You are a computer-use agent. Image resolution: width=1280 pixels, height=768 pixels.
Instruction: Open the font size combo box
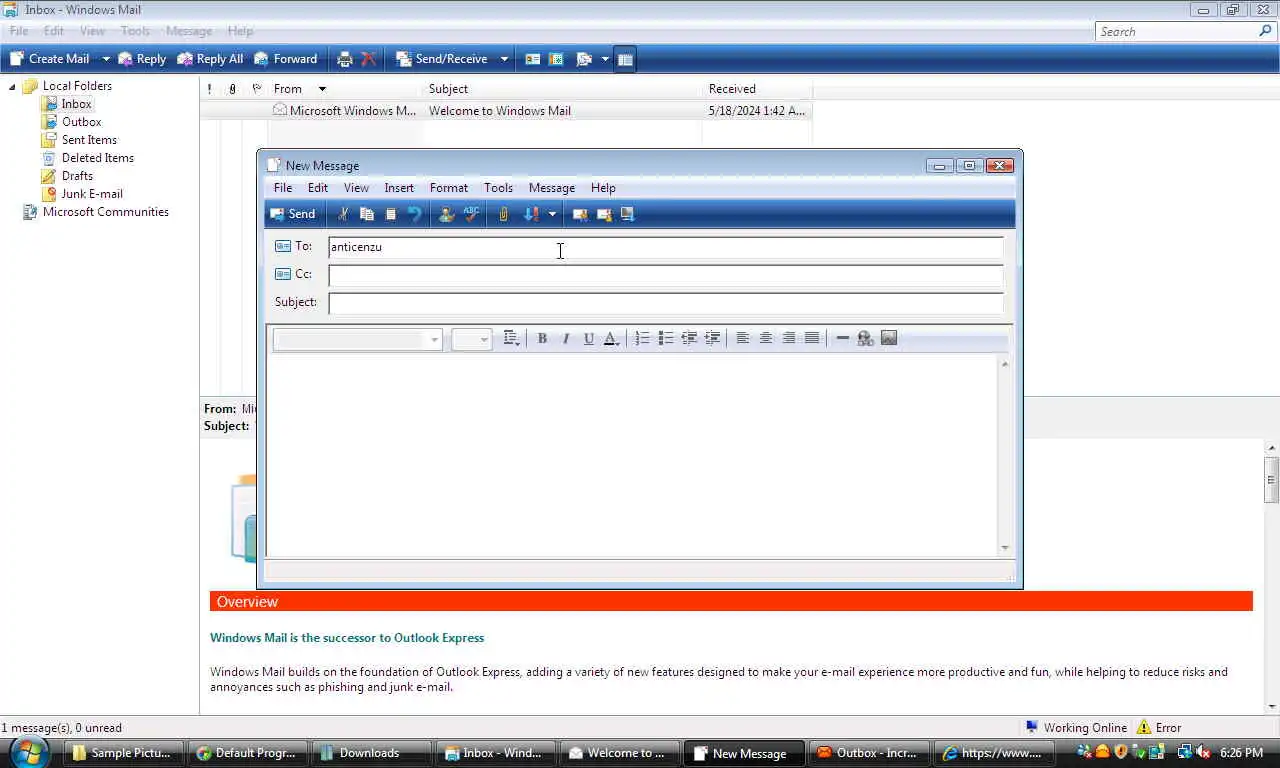[x=471, y=339]
